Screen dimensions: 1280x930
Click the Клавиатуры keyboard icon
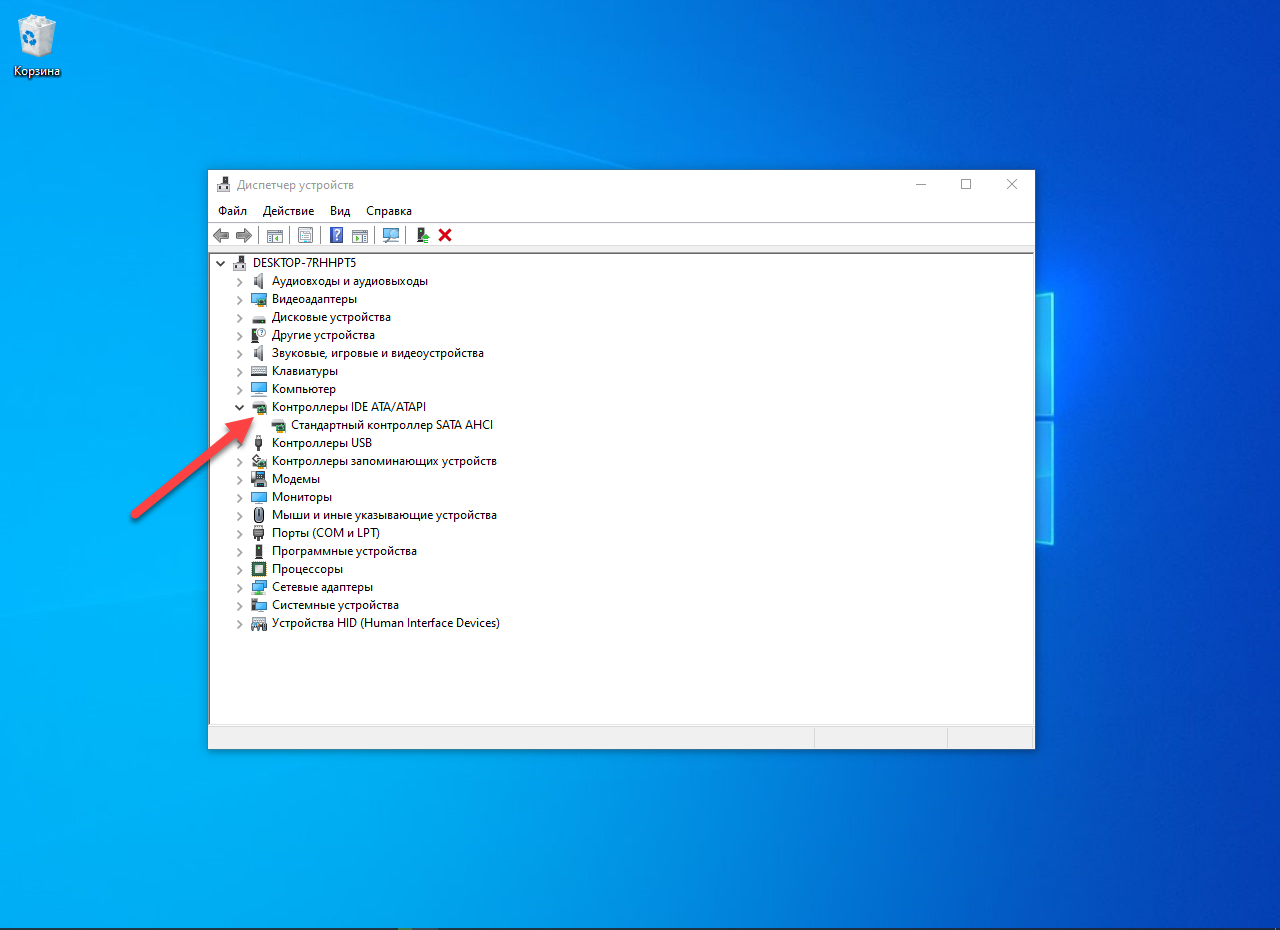259,371
